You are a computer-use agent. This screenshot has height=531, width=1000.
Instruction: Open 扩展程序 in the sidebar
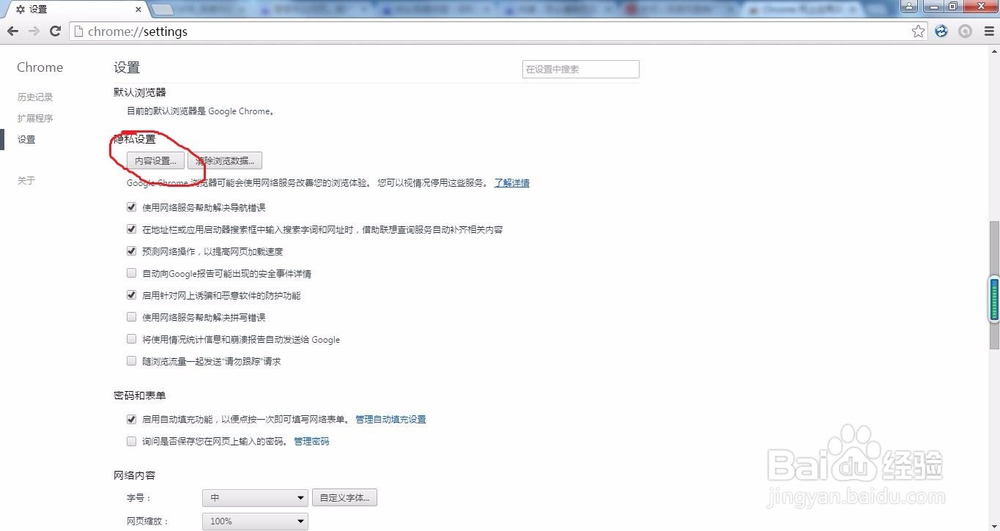click(x=35, y=118)
